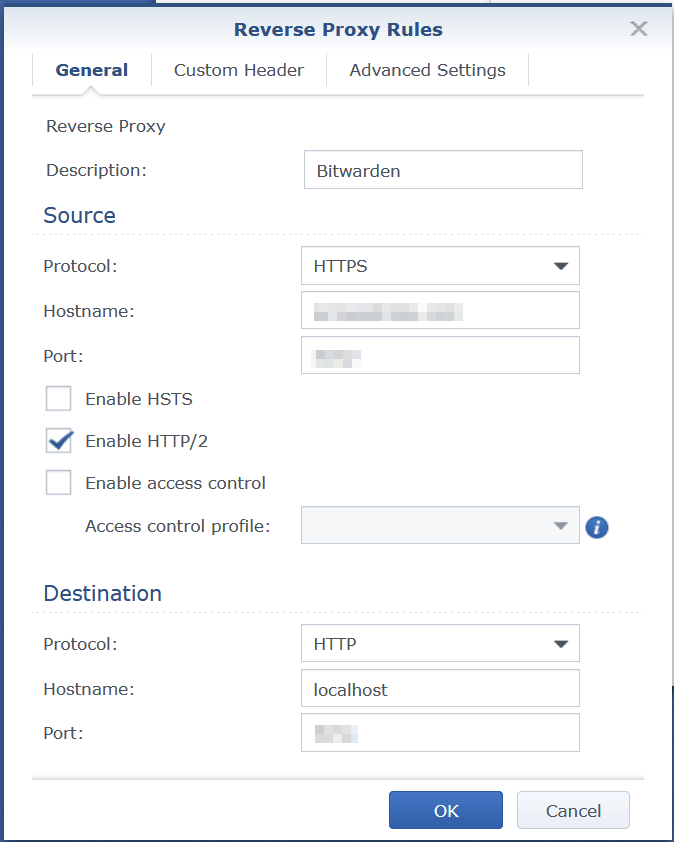Click the Enable HTTP/2 label text
This screenshot has height=842, width=674.
[147, 441]
